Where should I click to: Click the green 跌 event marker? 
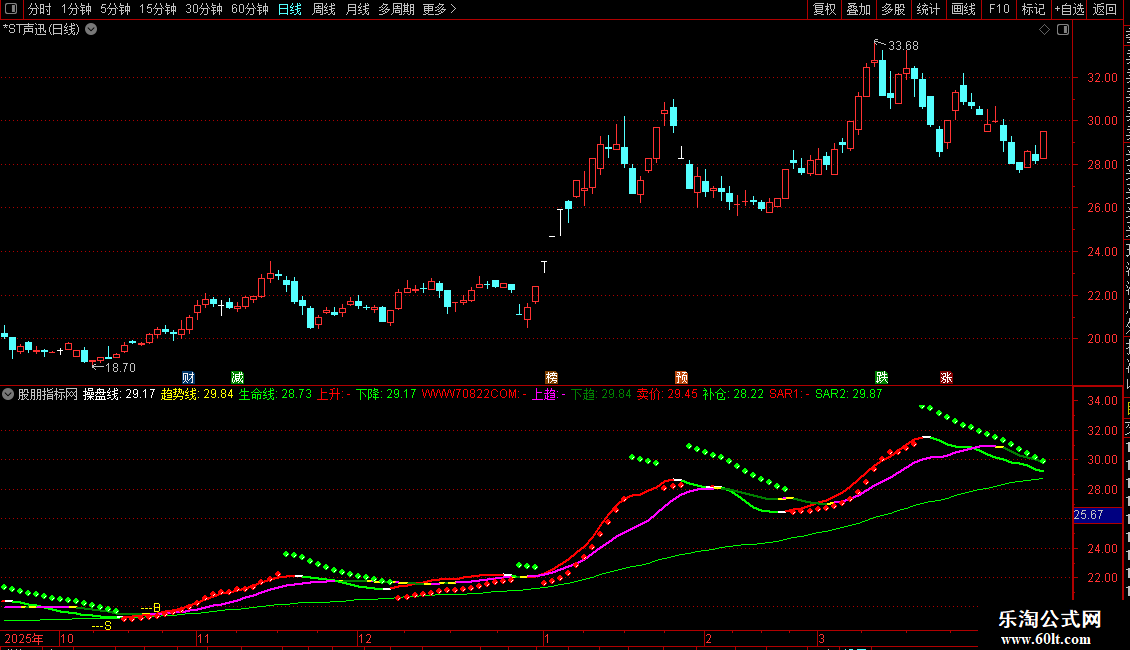pos(881,378)
